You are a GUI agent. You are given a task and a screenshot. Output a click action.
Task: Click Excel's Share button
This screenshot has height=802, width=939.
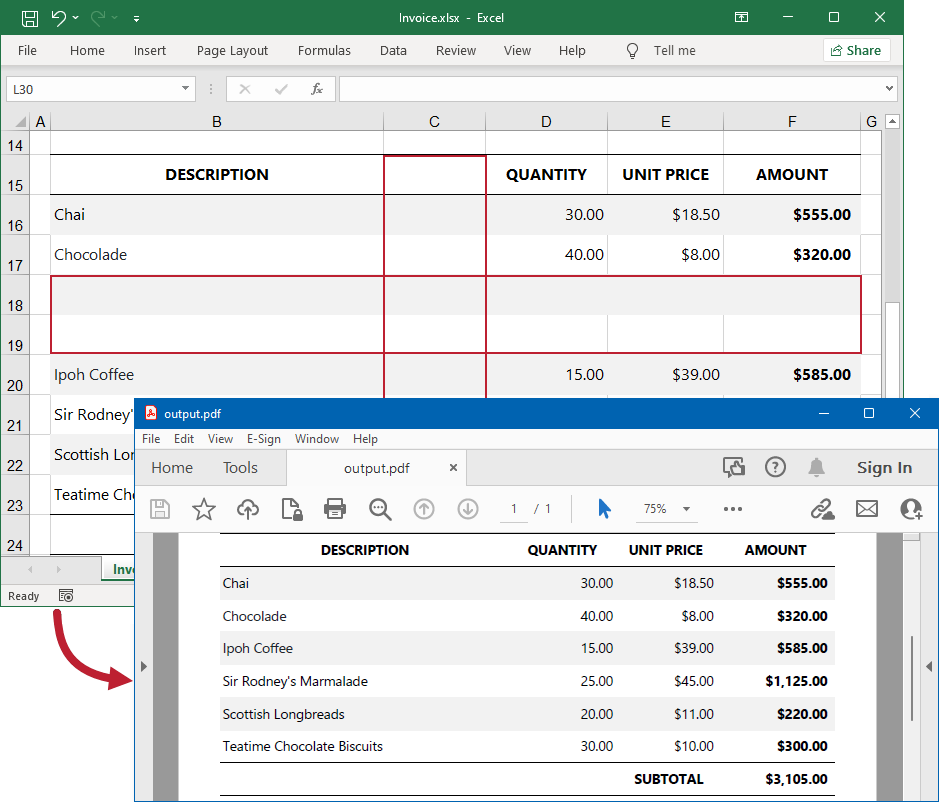pos(856,50)
